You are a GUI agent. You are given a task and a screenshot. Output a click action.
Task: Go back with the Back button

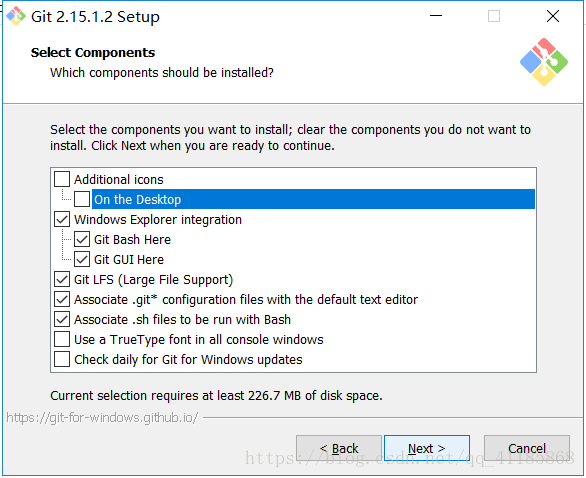click(339, 448)
